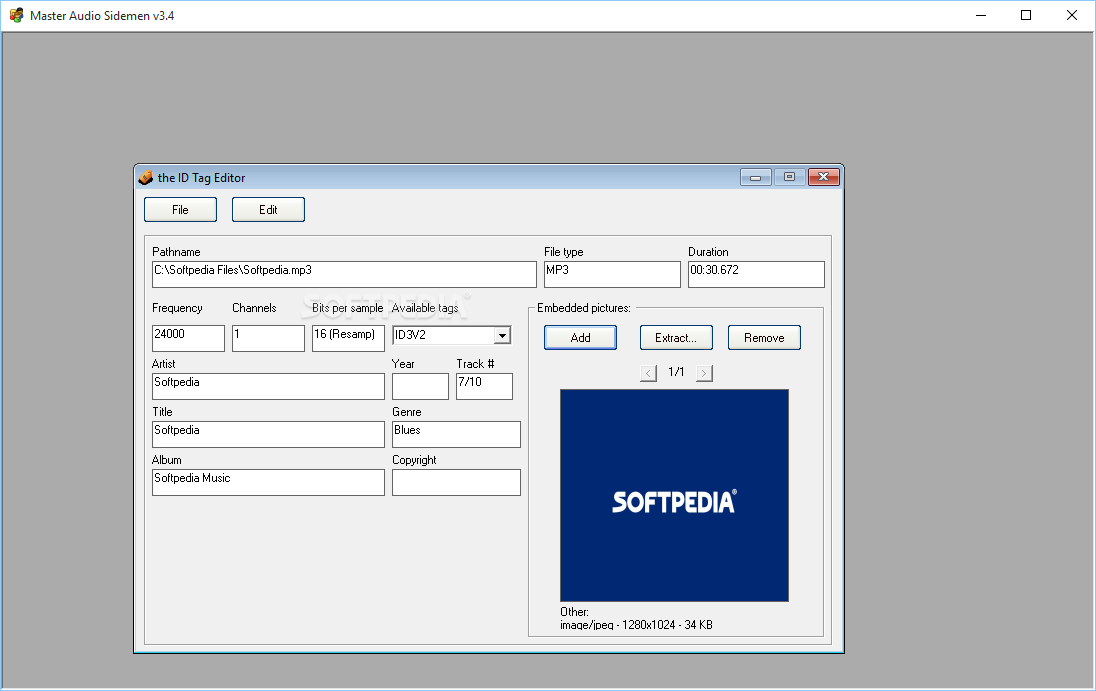Expand the Available tags ID3V2 dropdown
Screen dimensions: 1096x691
point(502,336)
